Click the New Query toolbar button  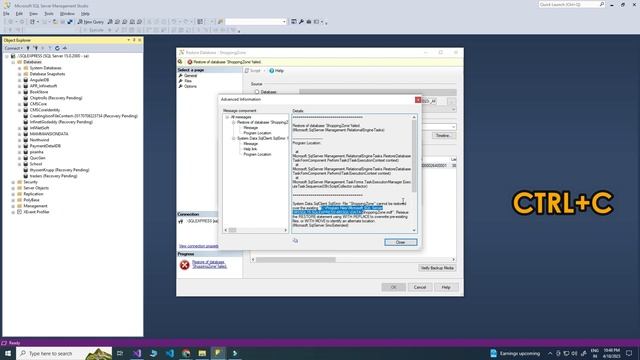coord(90,22)
